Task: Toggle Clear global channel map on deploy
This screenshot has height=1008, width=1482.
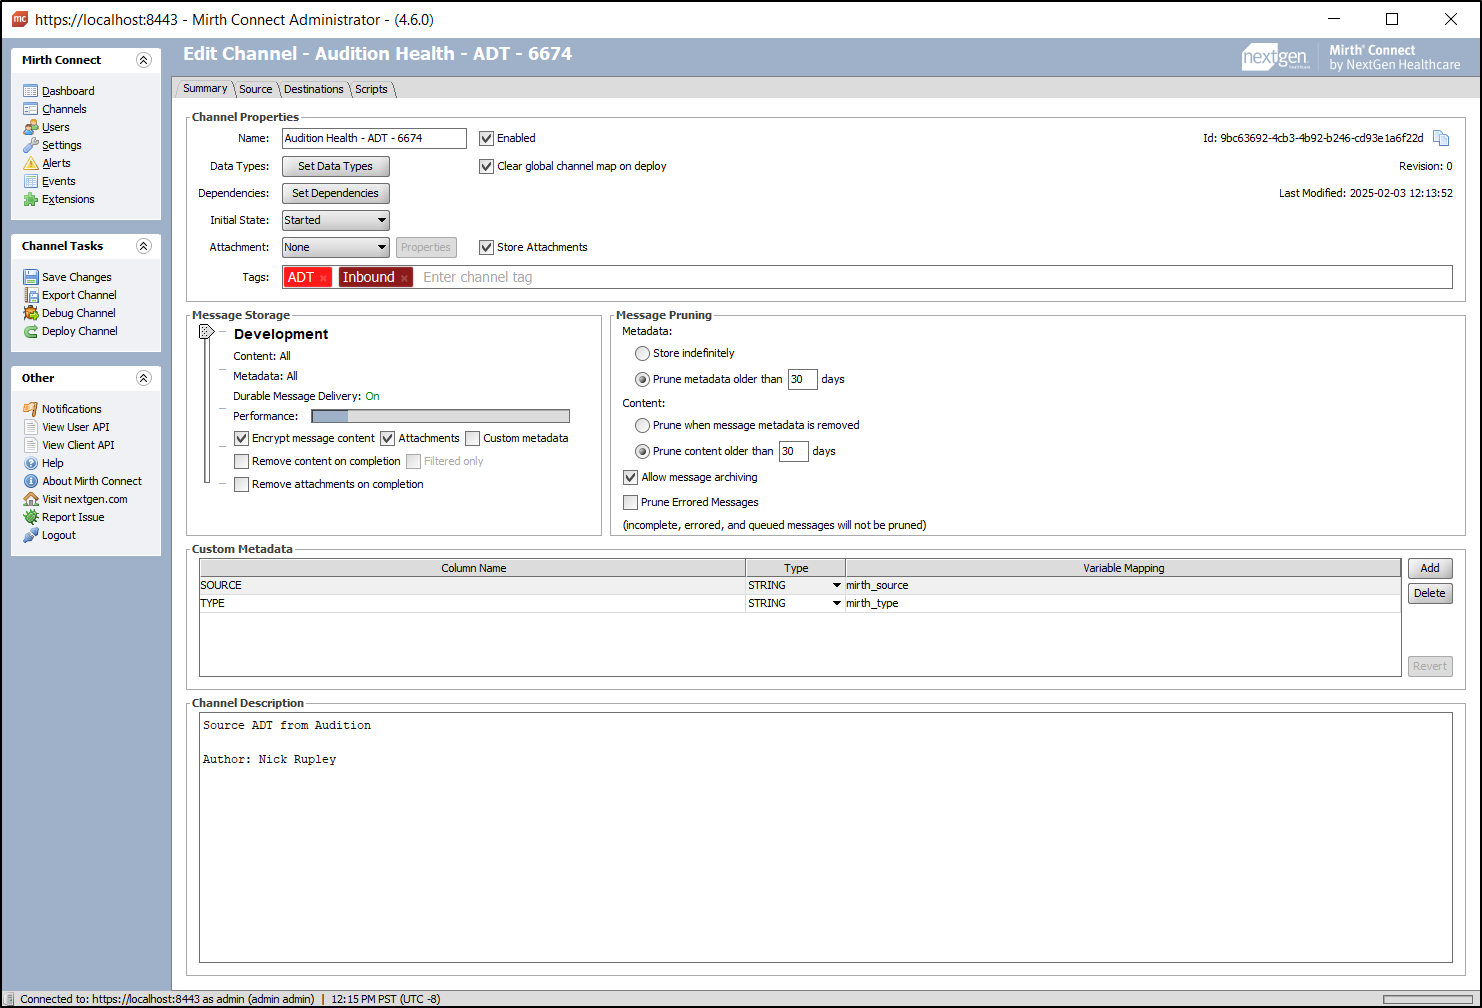Action: (487, 166)
